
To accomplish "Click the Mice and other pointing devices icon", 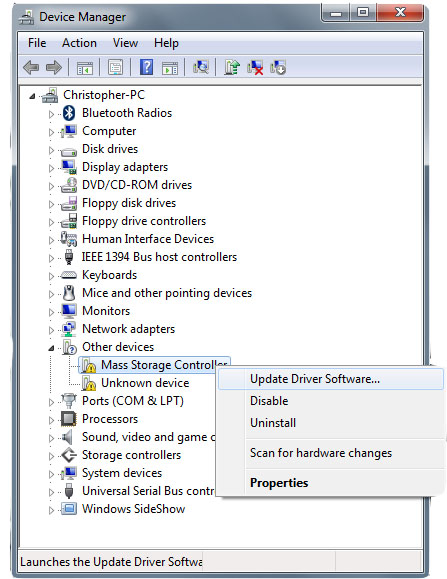I will tap(69, 293).
